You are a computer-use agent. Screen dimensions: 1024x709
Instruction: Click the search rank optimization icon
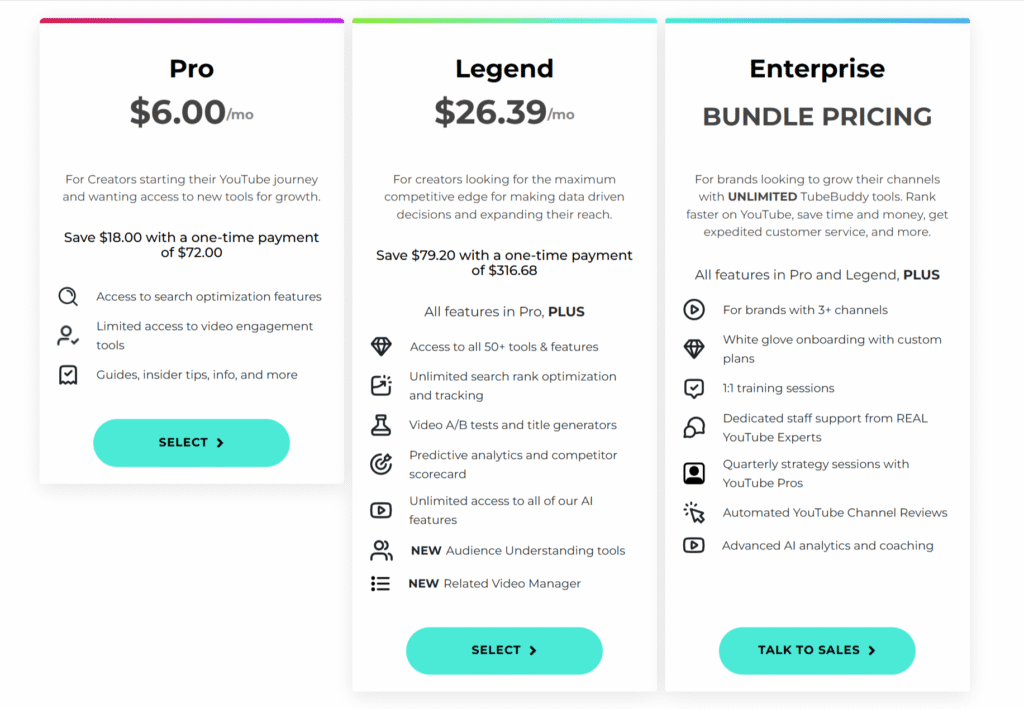(381, 386)
